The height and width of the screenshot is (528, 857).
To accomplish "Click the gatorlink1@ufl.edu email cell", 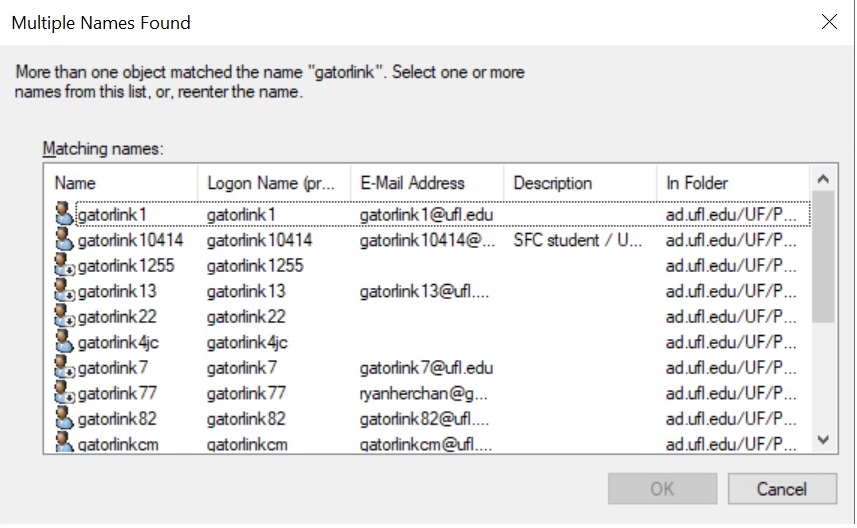I will point(426,215).
